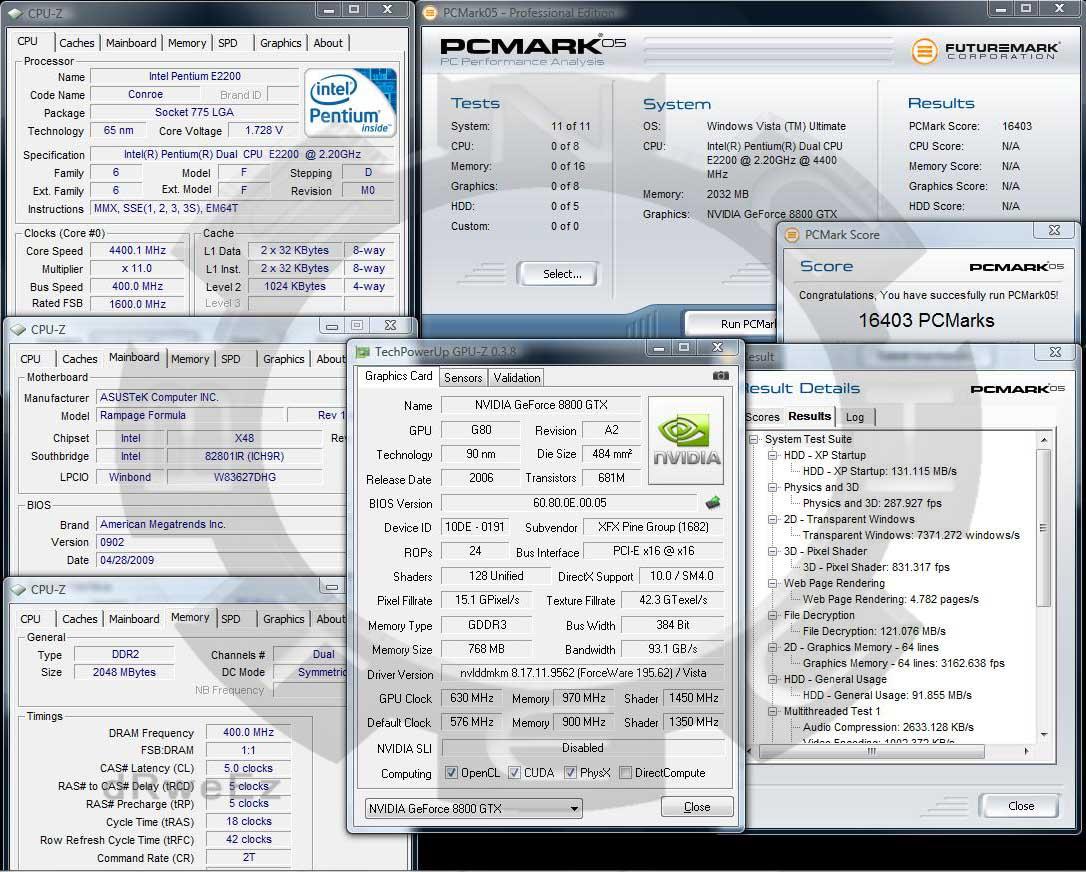Screen dimensions: 1086x872
Task: Open the Log tab in Result Details
Action: point(855,417)
